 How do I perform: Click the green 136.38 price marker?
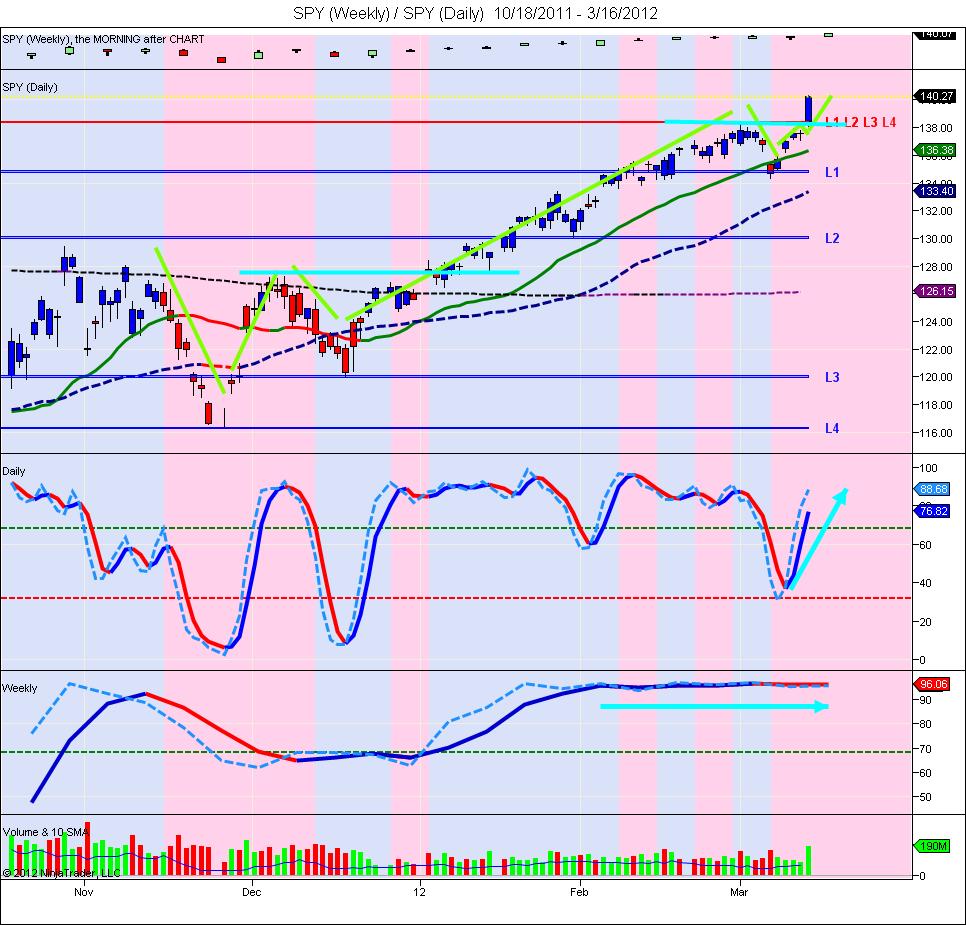[x=936, y=150]
